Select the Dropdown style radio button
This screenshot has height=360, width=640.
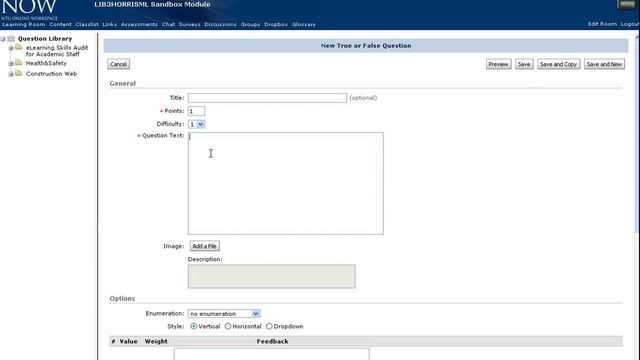tap(269, 326)
